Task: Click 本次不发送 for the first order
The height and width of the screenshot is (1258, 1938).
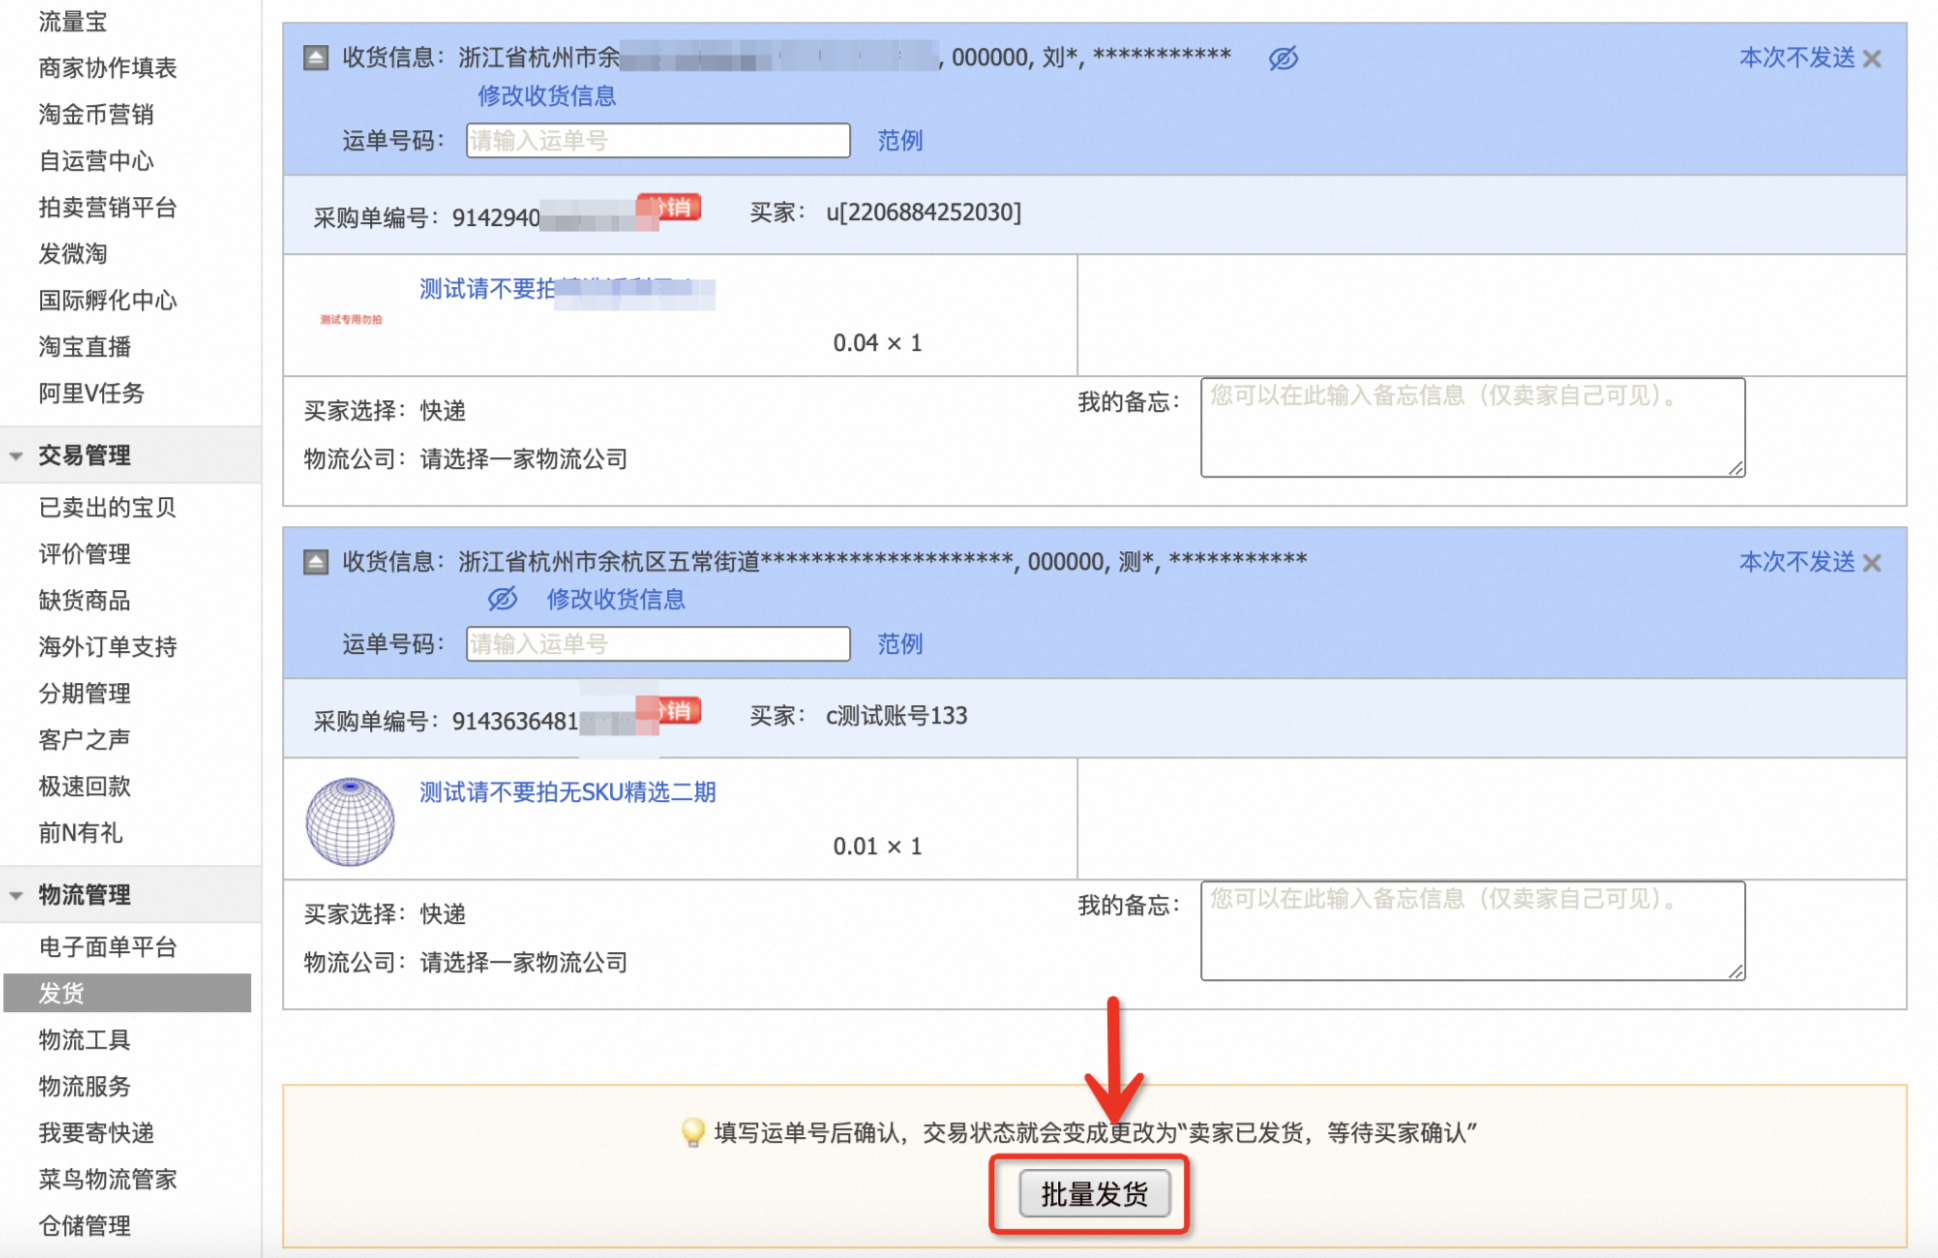Action: point(1797,58)
